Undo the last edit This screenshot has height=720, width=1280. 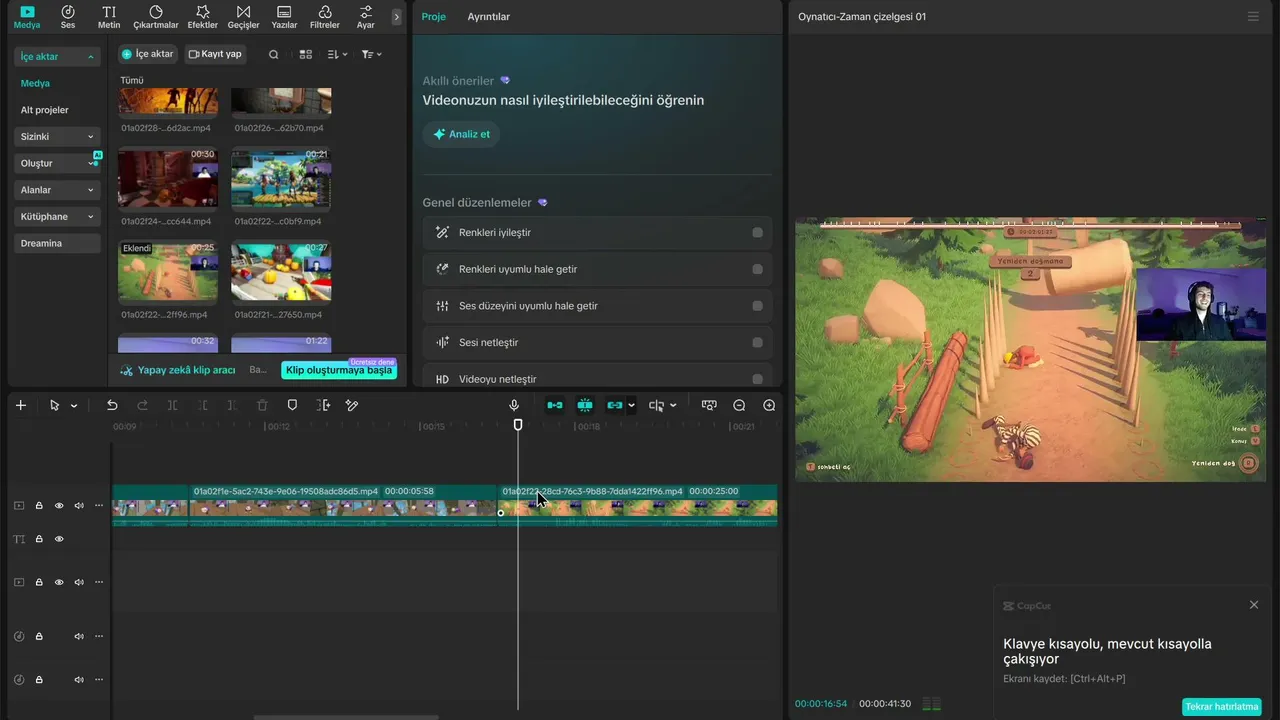pos(112,405)
